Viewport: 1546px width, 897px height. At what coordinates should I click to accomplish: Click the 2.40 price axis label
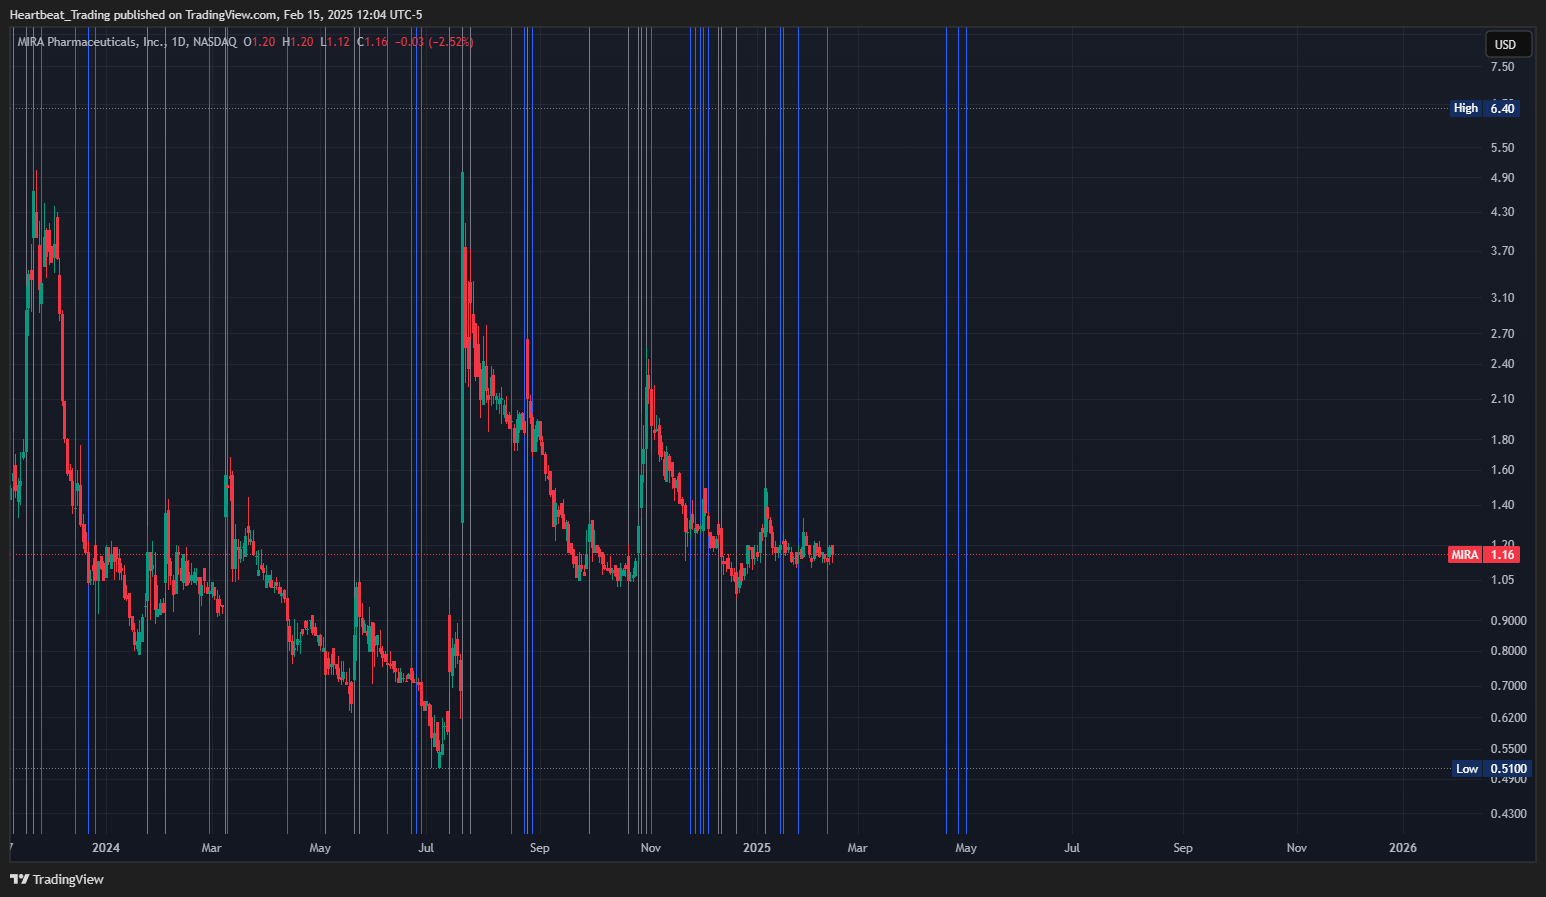pos(1502,364)
